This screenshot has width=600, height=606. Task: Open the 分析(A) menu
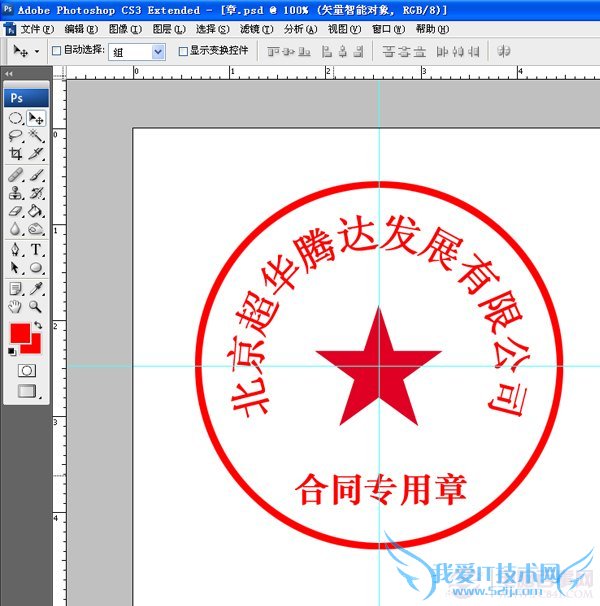[300, 29]
